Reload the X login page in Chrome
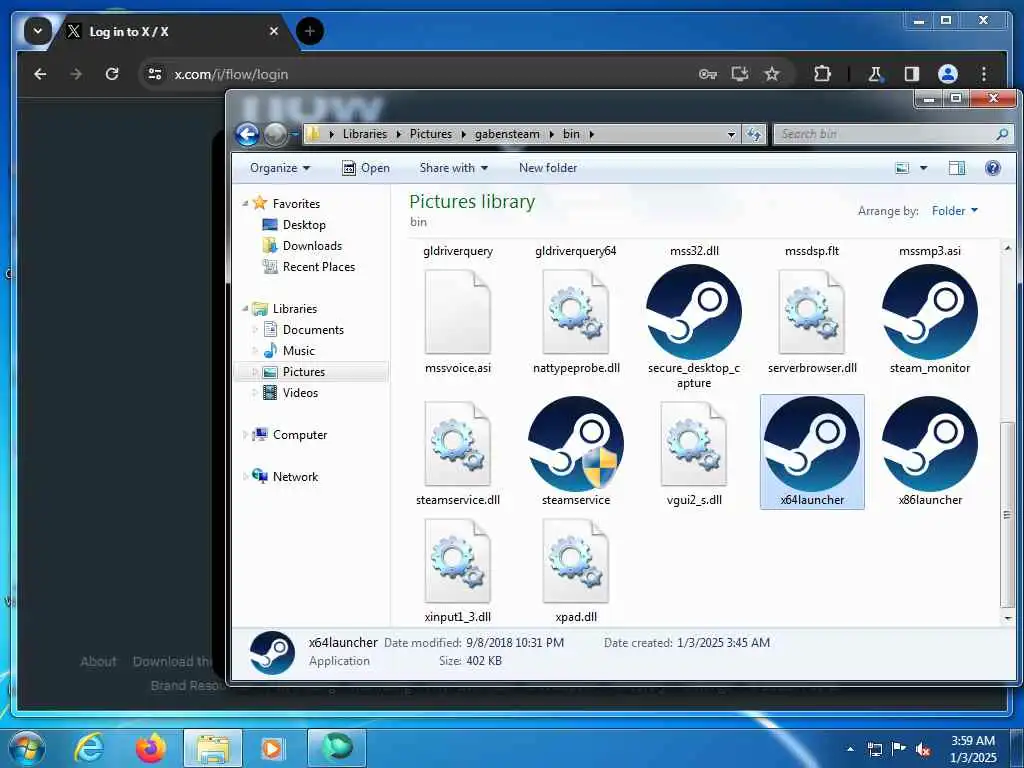This screenshot has width=1024, height=768. [x=112, y=74]
